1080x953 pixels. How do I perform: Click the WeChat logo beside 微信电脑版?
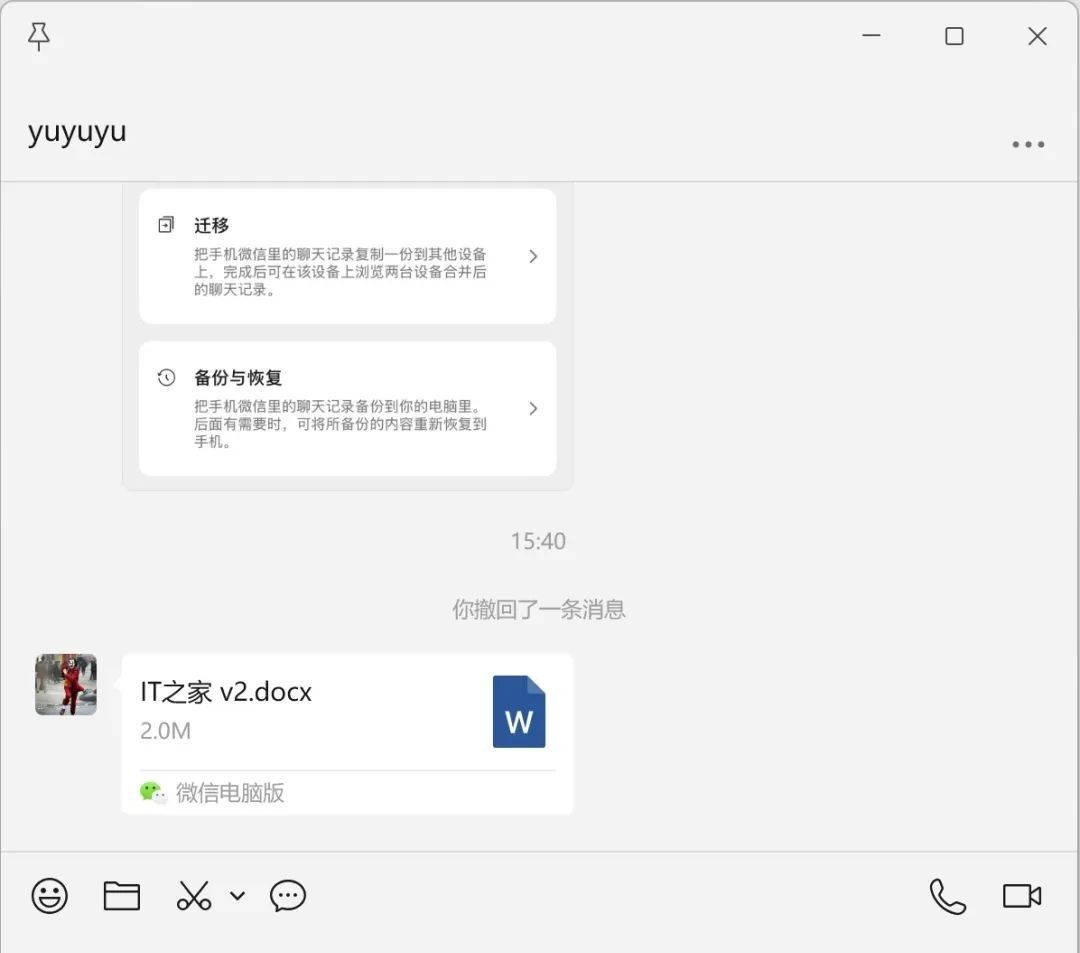click(x=152, y=792)
